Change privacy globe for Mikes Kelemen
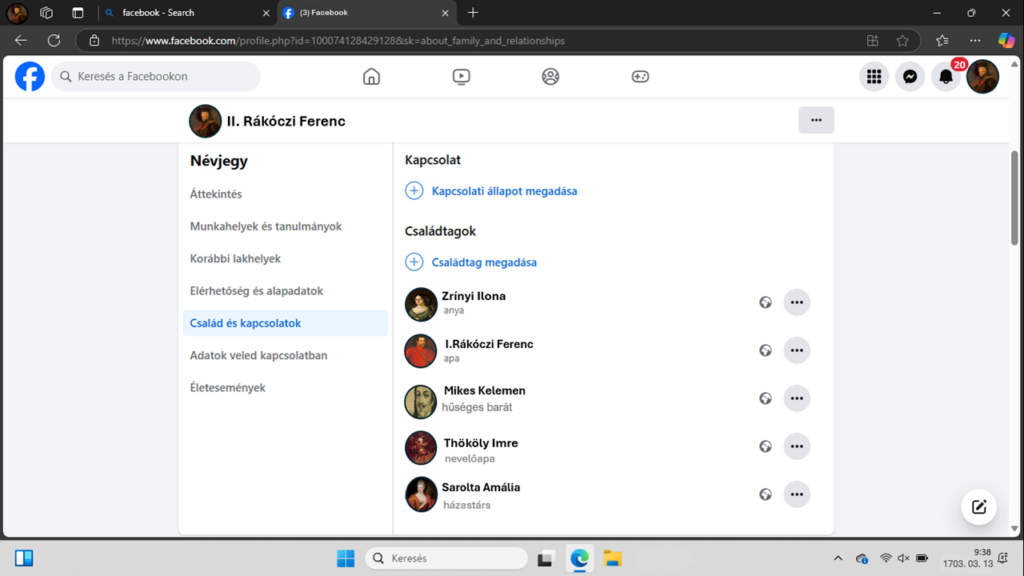The width and height of the screenshot is (1024, 576). pos(765,398)
